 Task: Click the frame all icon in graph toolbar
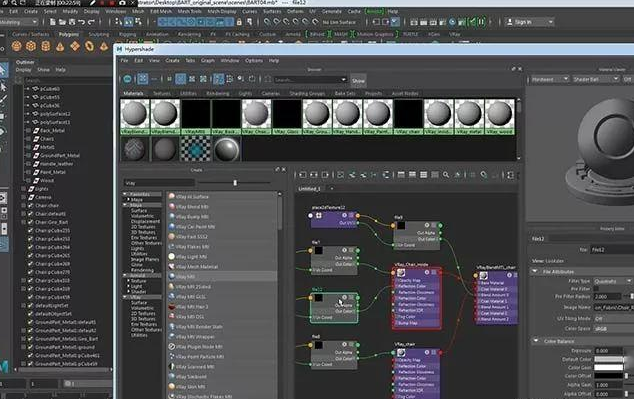point(340,175)
